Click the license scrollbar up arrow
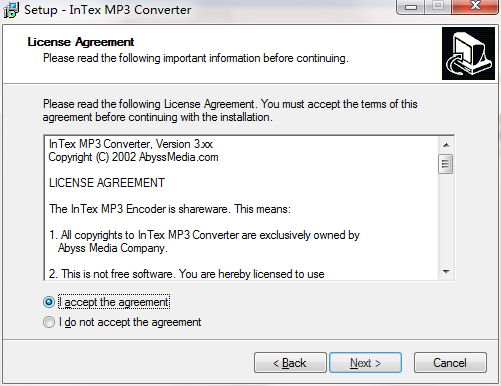This screenshot has height=386, width=501. pos(446,145)
